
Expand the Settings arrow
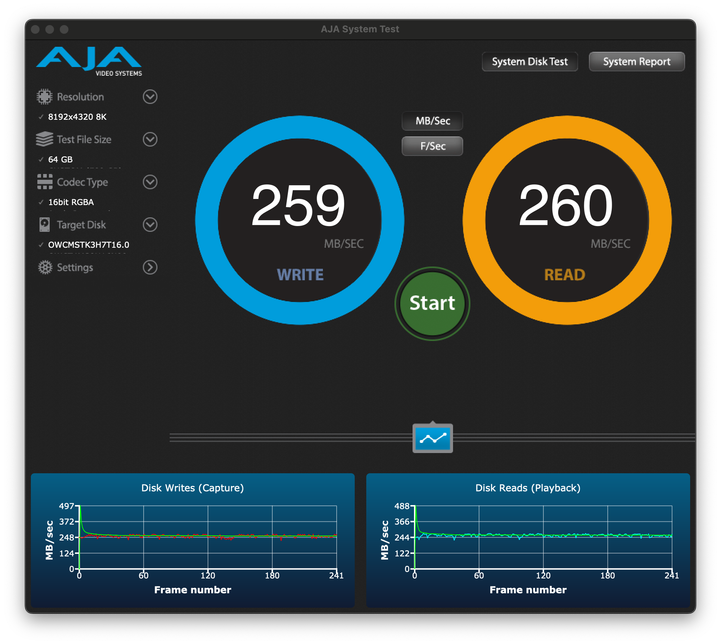click(150, 268)
